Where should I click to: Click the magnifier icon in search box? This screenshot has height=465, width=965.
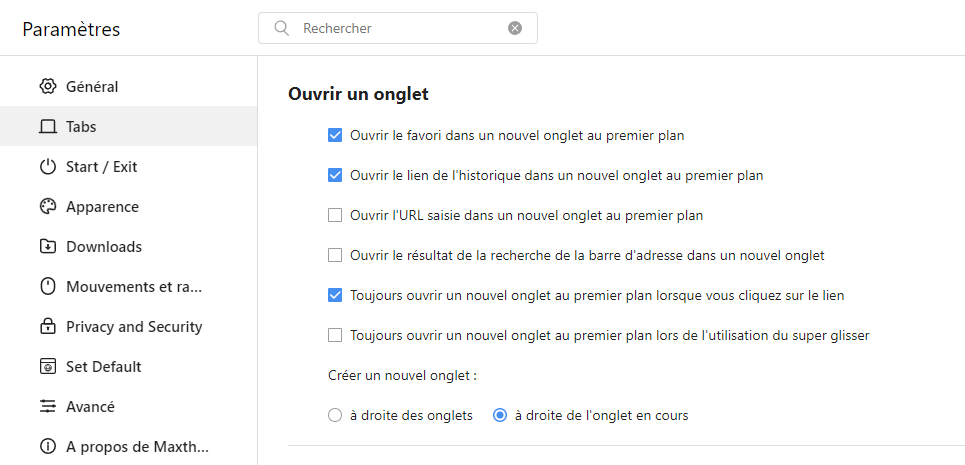[281, 28]
